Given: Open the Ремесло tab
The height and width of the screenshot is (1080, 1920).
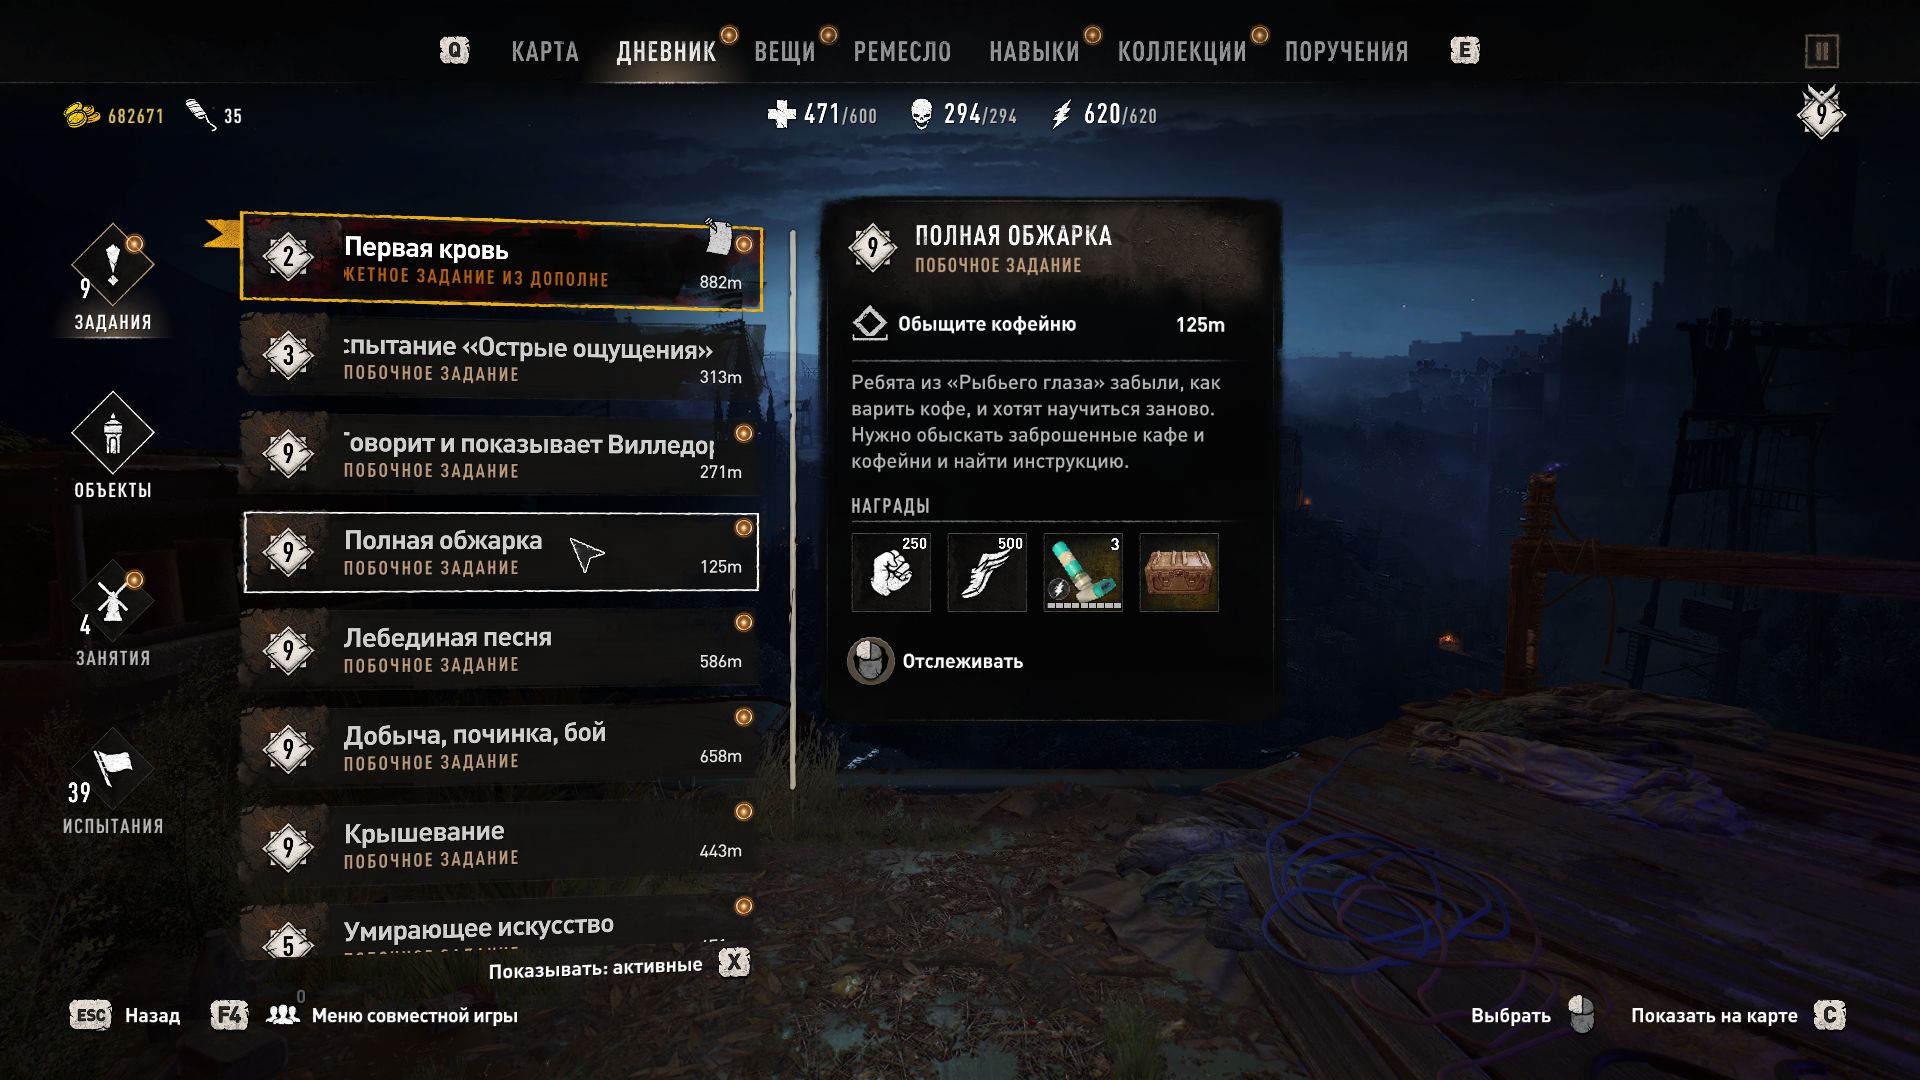Looking at the screenshot, I should coord(902,51).
